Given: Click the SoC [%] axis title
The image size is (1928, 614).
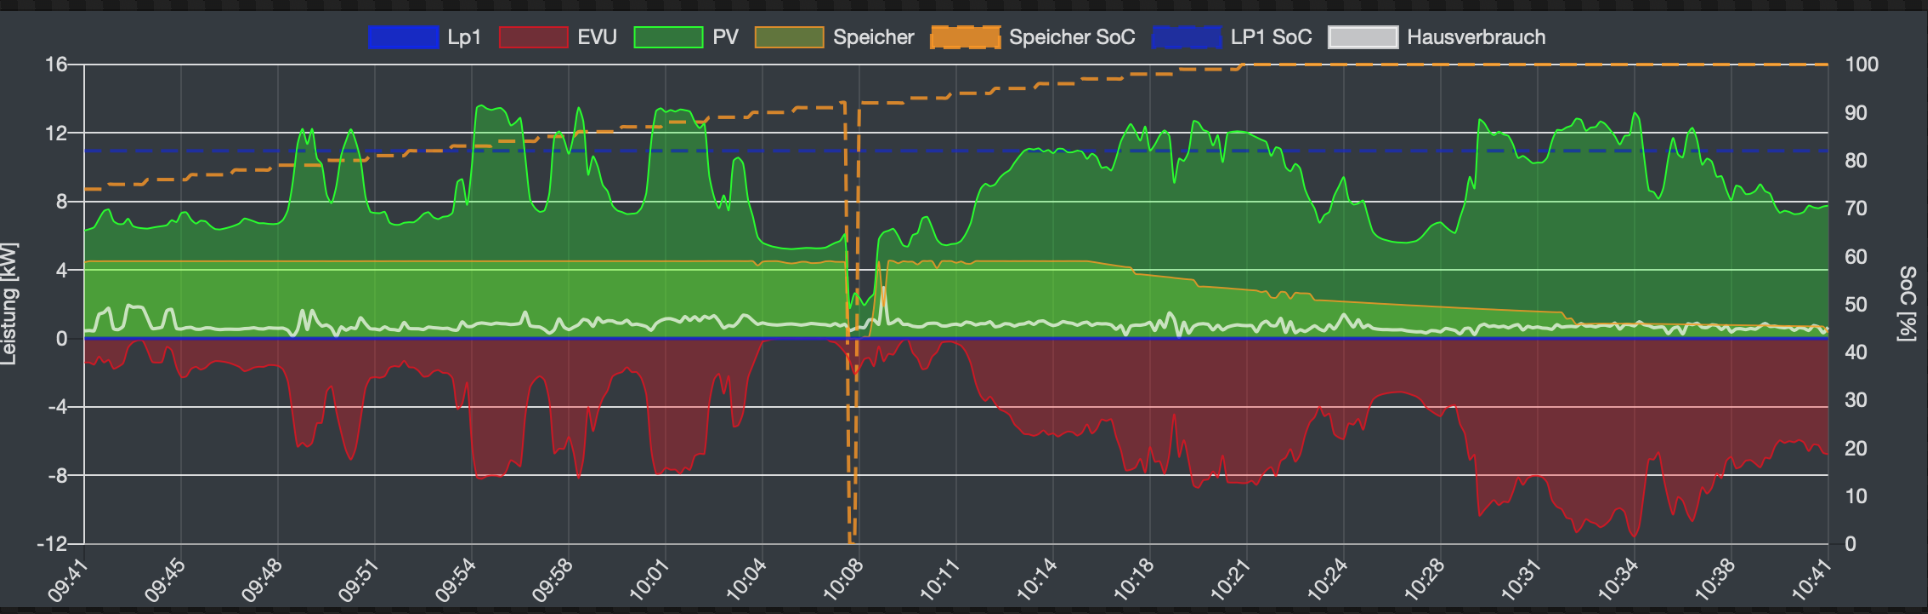Looking at the screenshot, I should [x=1908, y=303].
